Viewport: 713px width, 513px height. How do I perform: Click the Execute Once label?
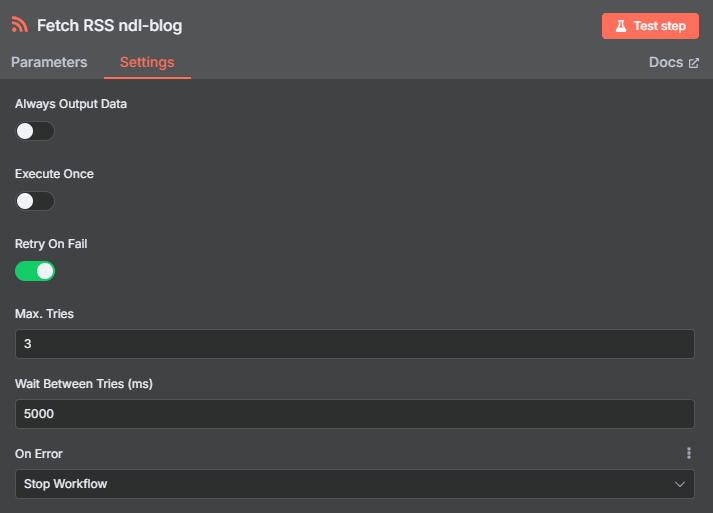click(54, 174)
